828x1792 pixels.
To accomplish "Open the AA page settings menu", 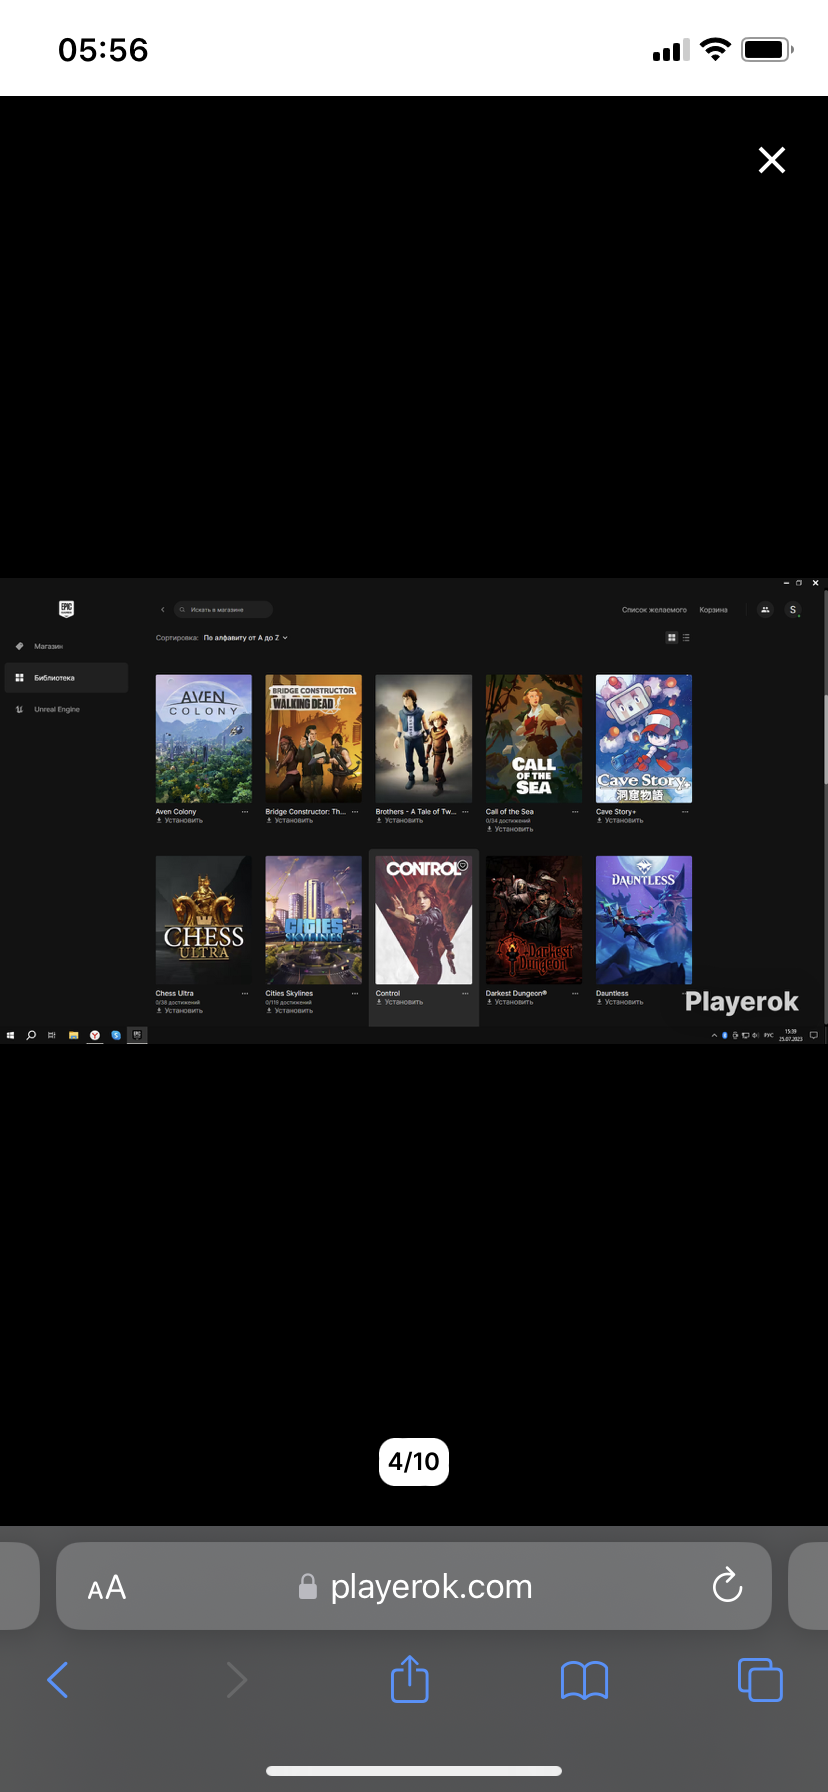I will (107, 1587).
